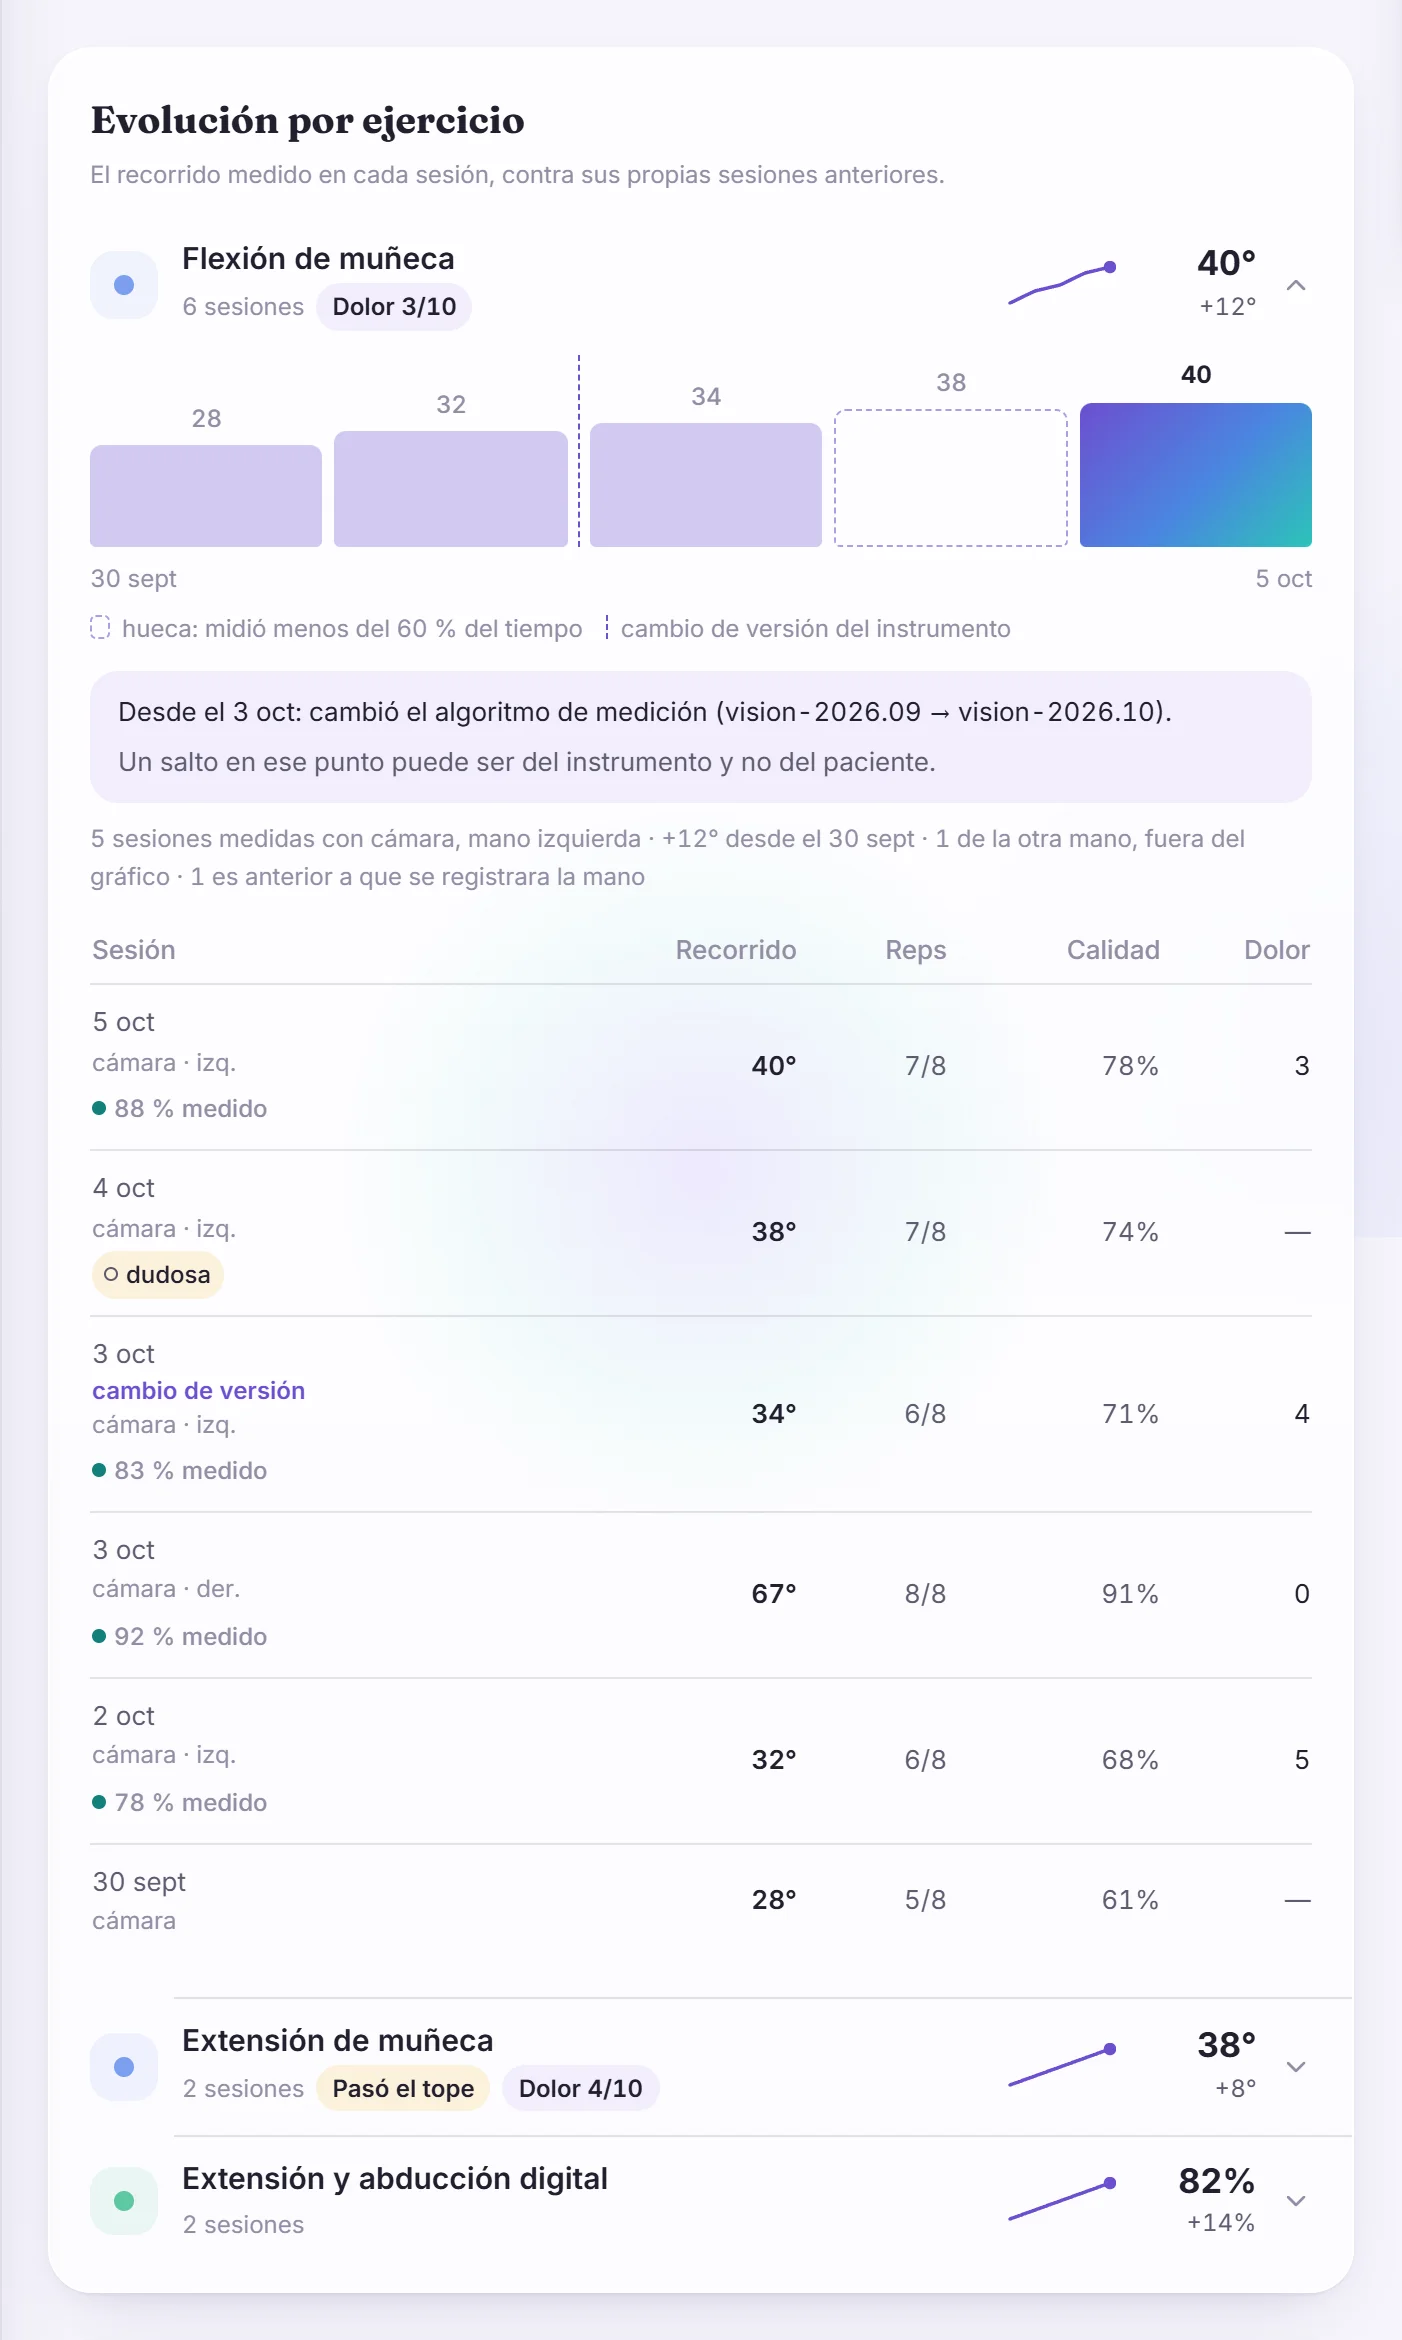
Task: Click the Flexión de muñeca sparkline trend
Action: click(1062, 284)
